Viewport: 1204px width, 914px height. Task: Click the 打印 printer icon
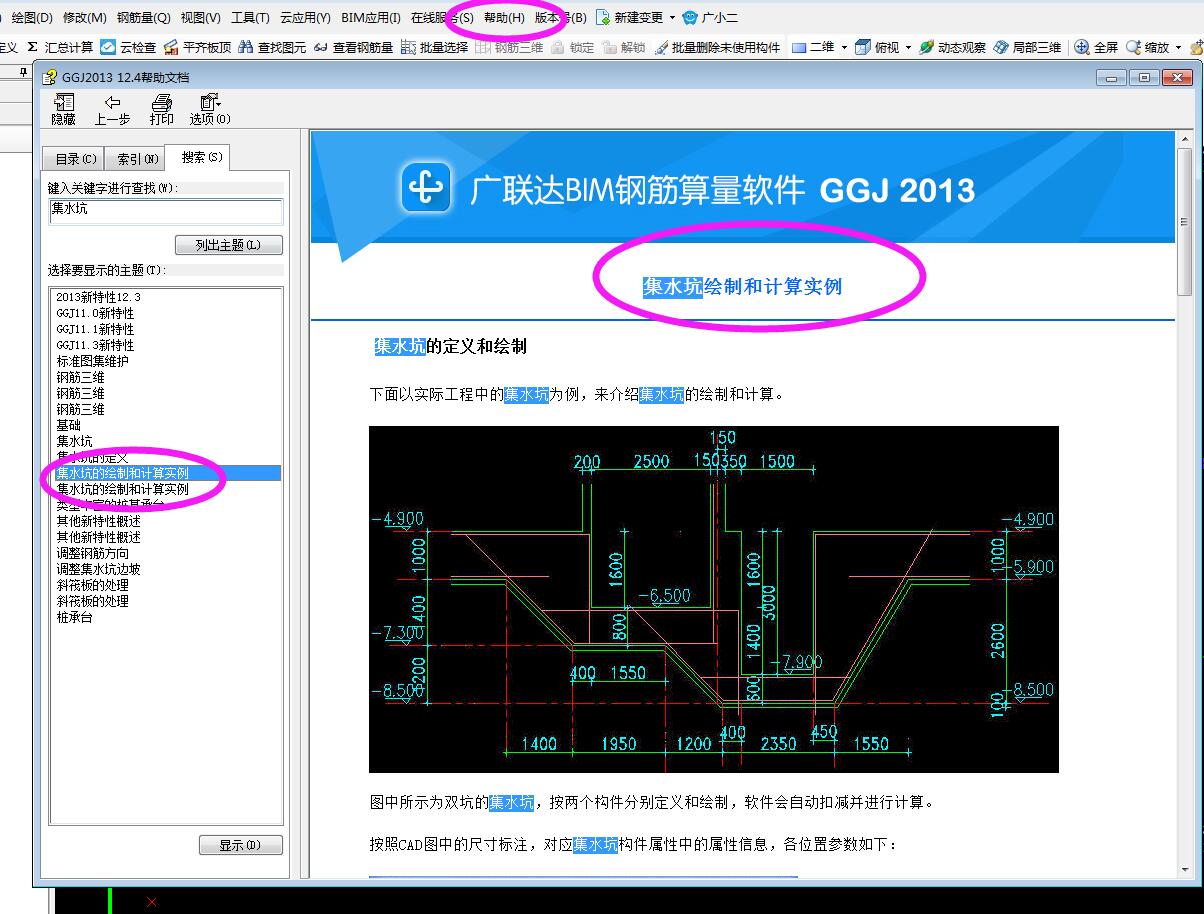click(161, 102)
